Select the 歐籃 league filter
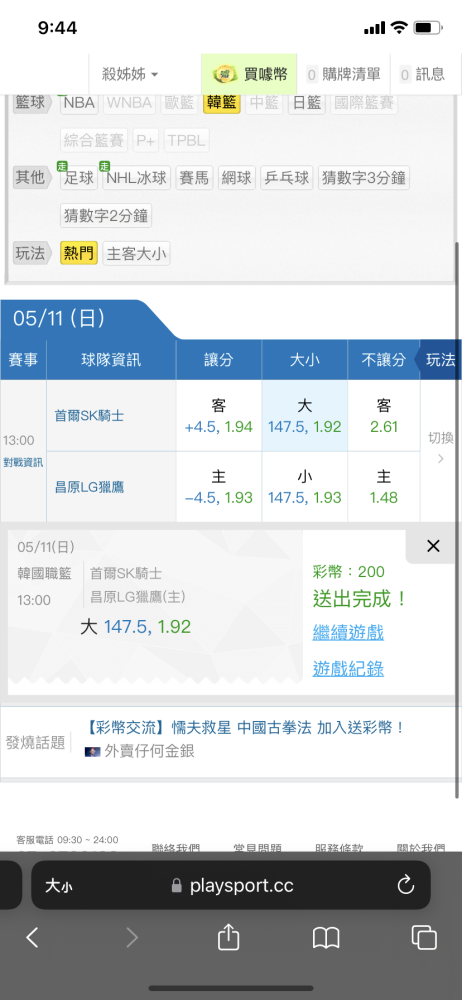Image resolution: width=462 pixels, height=1000 pixels. click(180, 103)
